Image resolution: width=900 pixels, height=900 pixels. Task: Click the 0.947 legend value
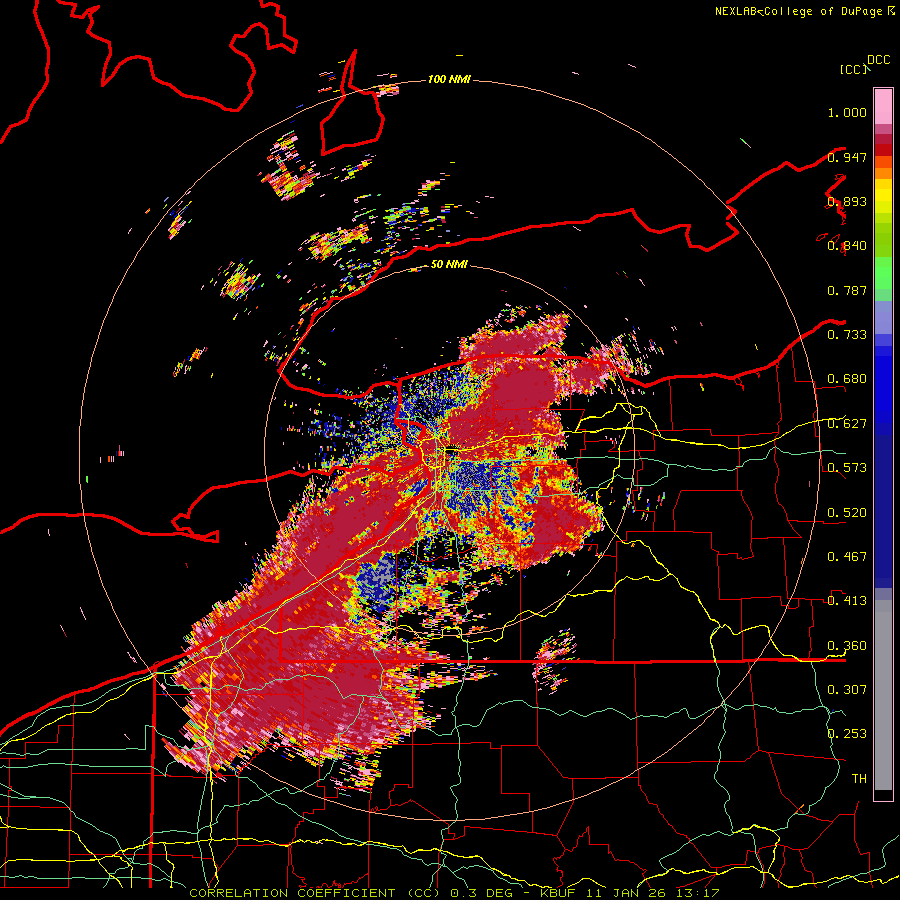[x=847, y=157]
